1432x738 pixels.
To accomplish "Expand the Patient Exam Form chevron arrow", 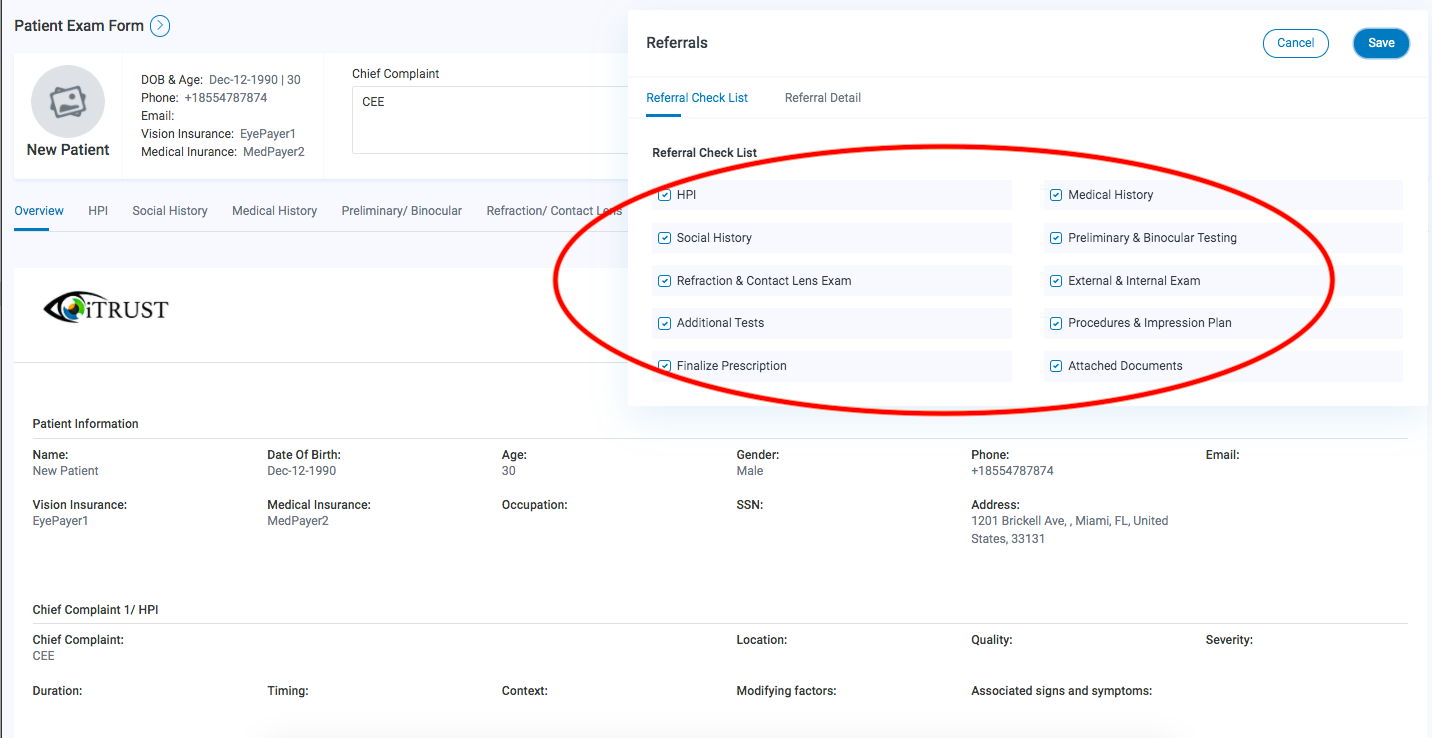I will coord(159,26).
